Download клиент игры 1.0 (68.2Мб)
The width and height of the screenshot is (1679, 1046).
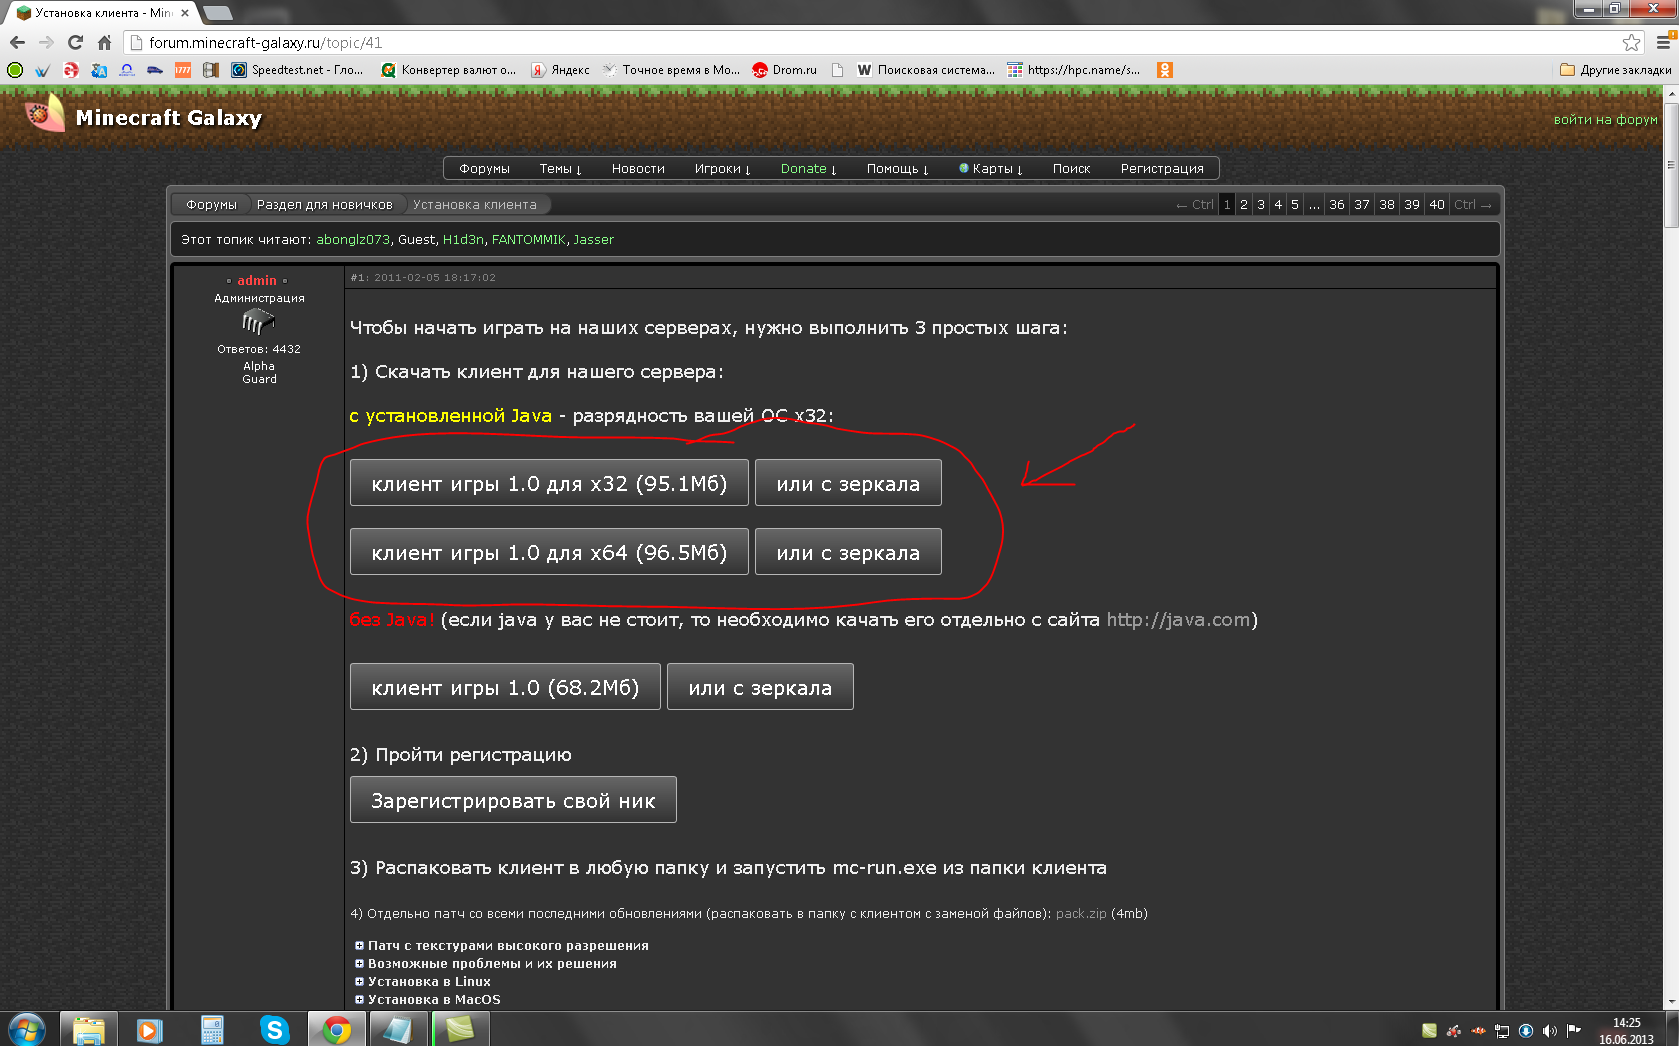pos(505,687)
